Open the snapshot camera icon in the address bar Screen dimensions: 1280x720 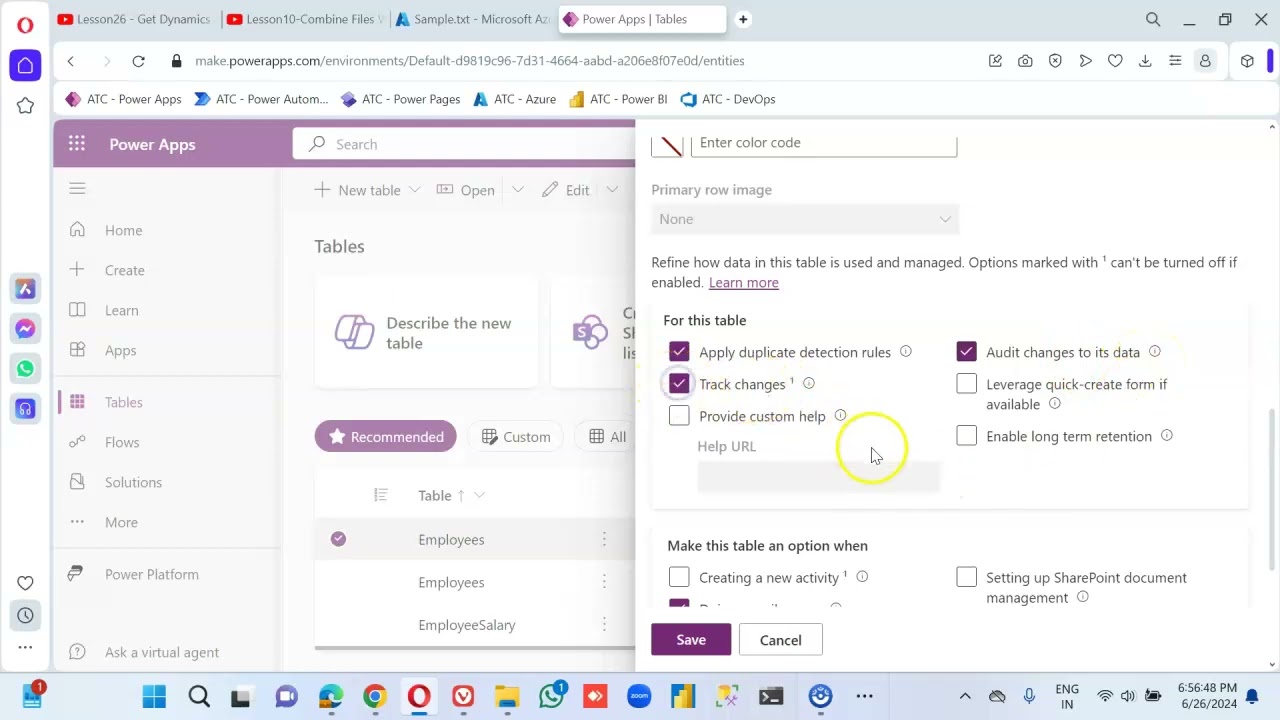(x=1025, y=61)
